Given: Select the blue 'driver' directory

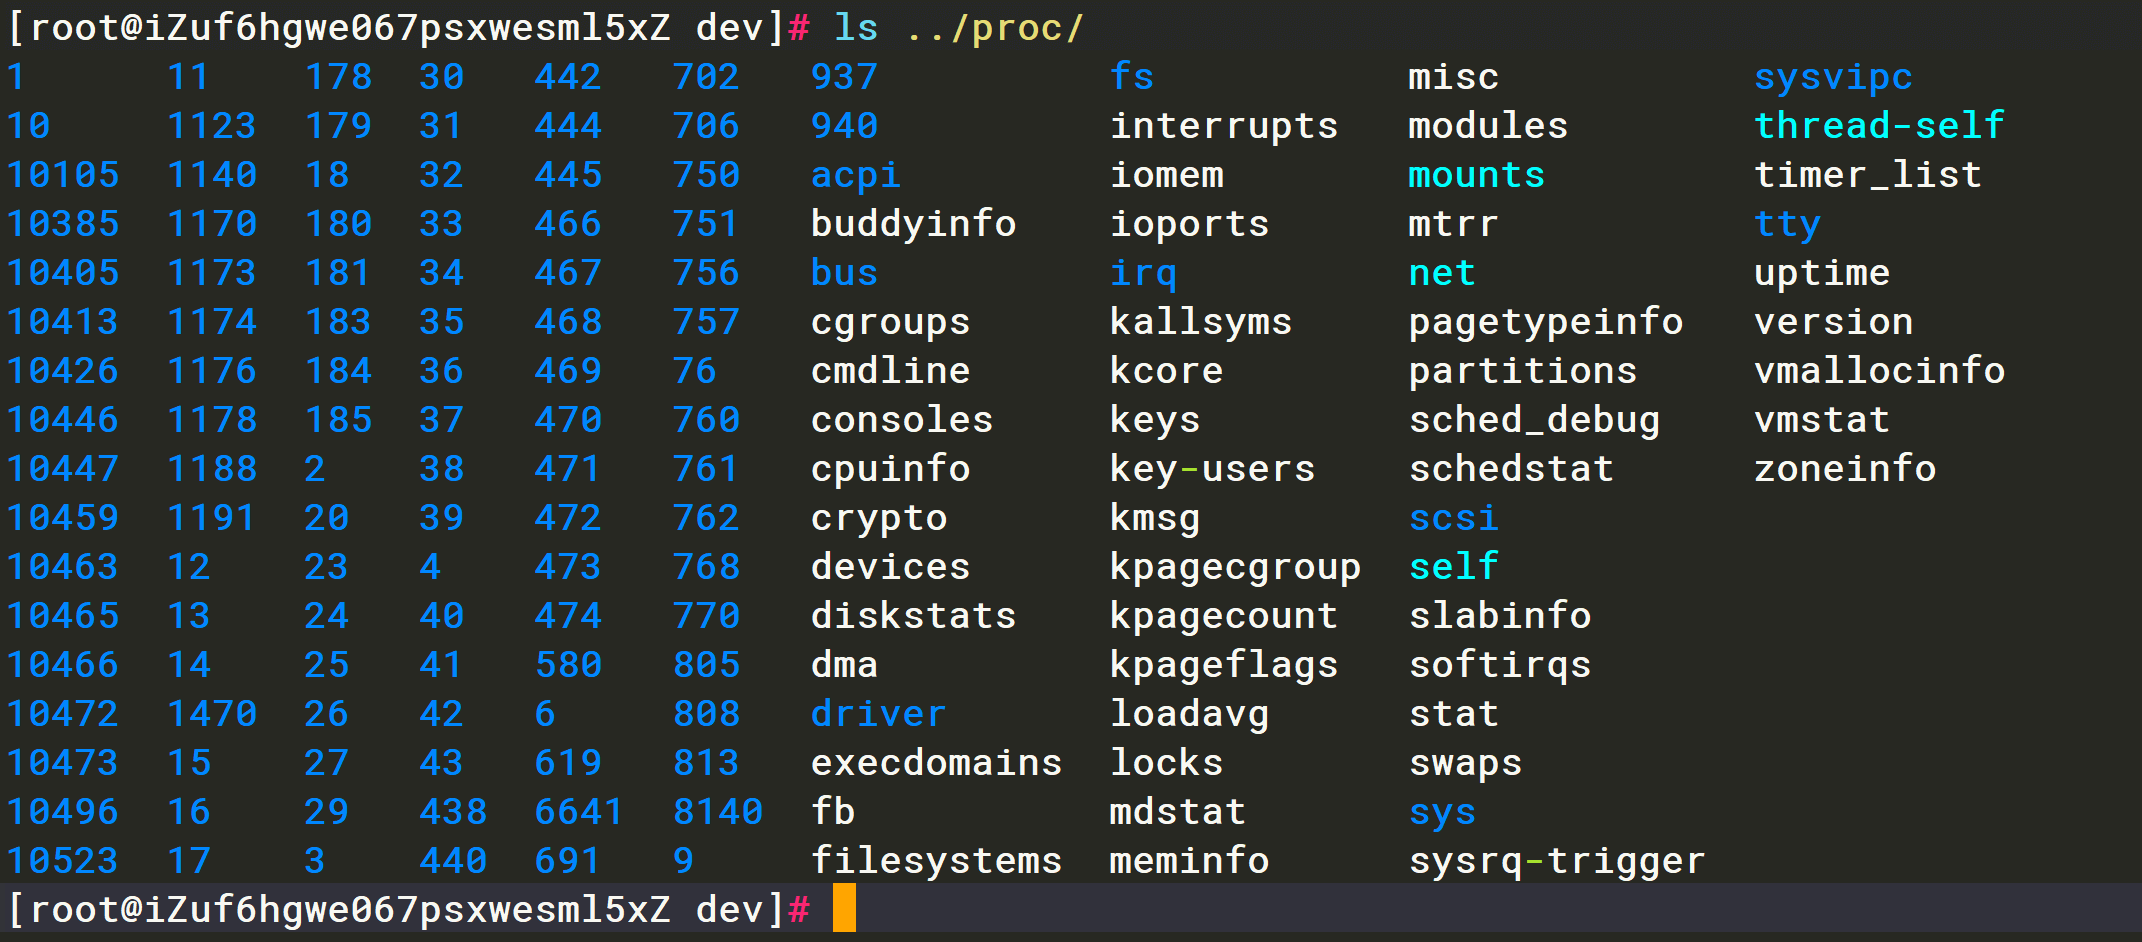Looking at the screenshot, I should tap(878, 713).
